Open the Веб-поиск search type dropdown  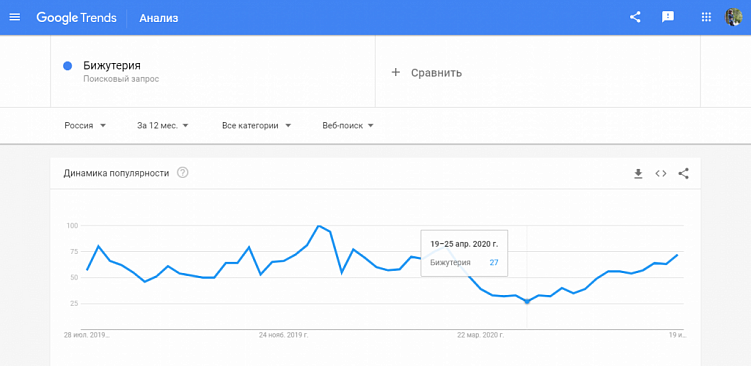pyautogui.click(x=348, y=126)
